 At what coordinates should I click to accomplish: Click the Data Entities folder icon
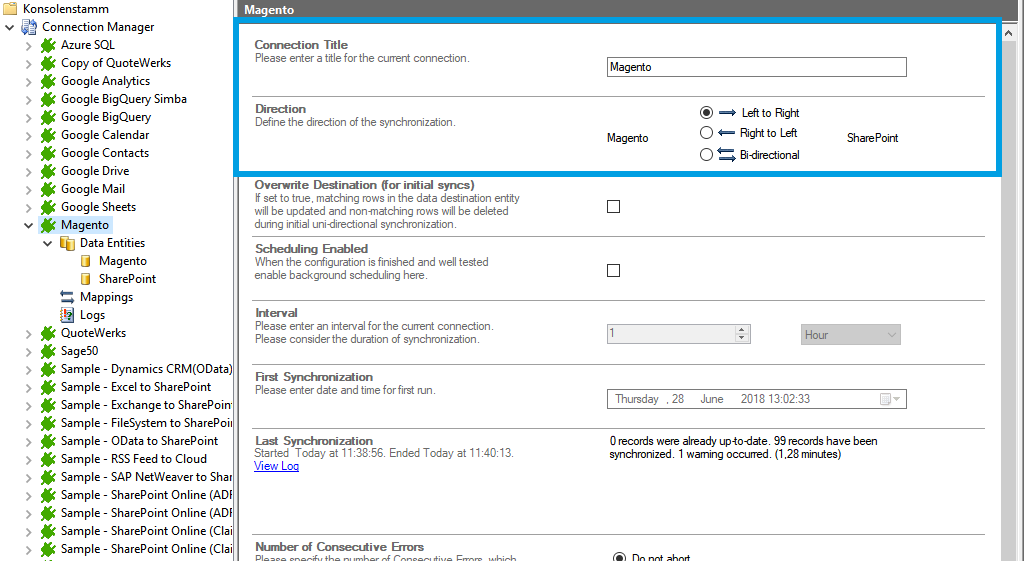point(68,243)
